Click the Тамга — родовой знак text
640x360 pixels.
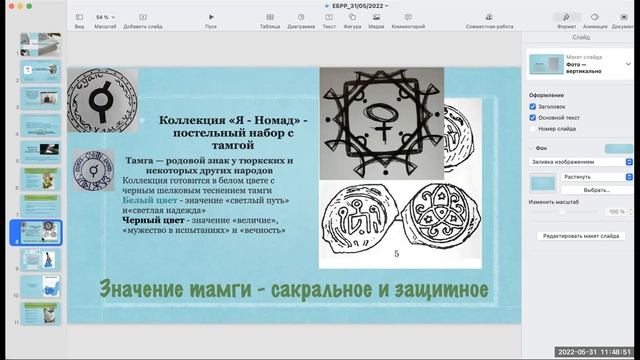(x=209, y=165)
